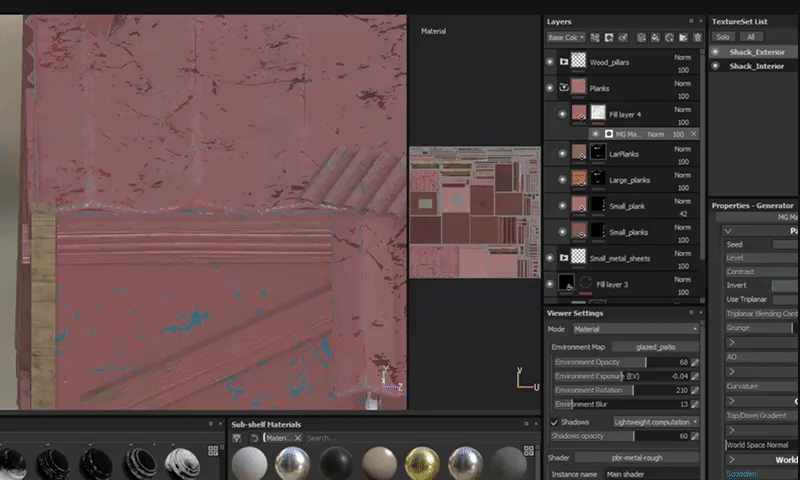
Task: Click the LarPlanks black mask thumbnail
Action: click(x=598, y=152)
